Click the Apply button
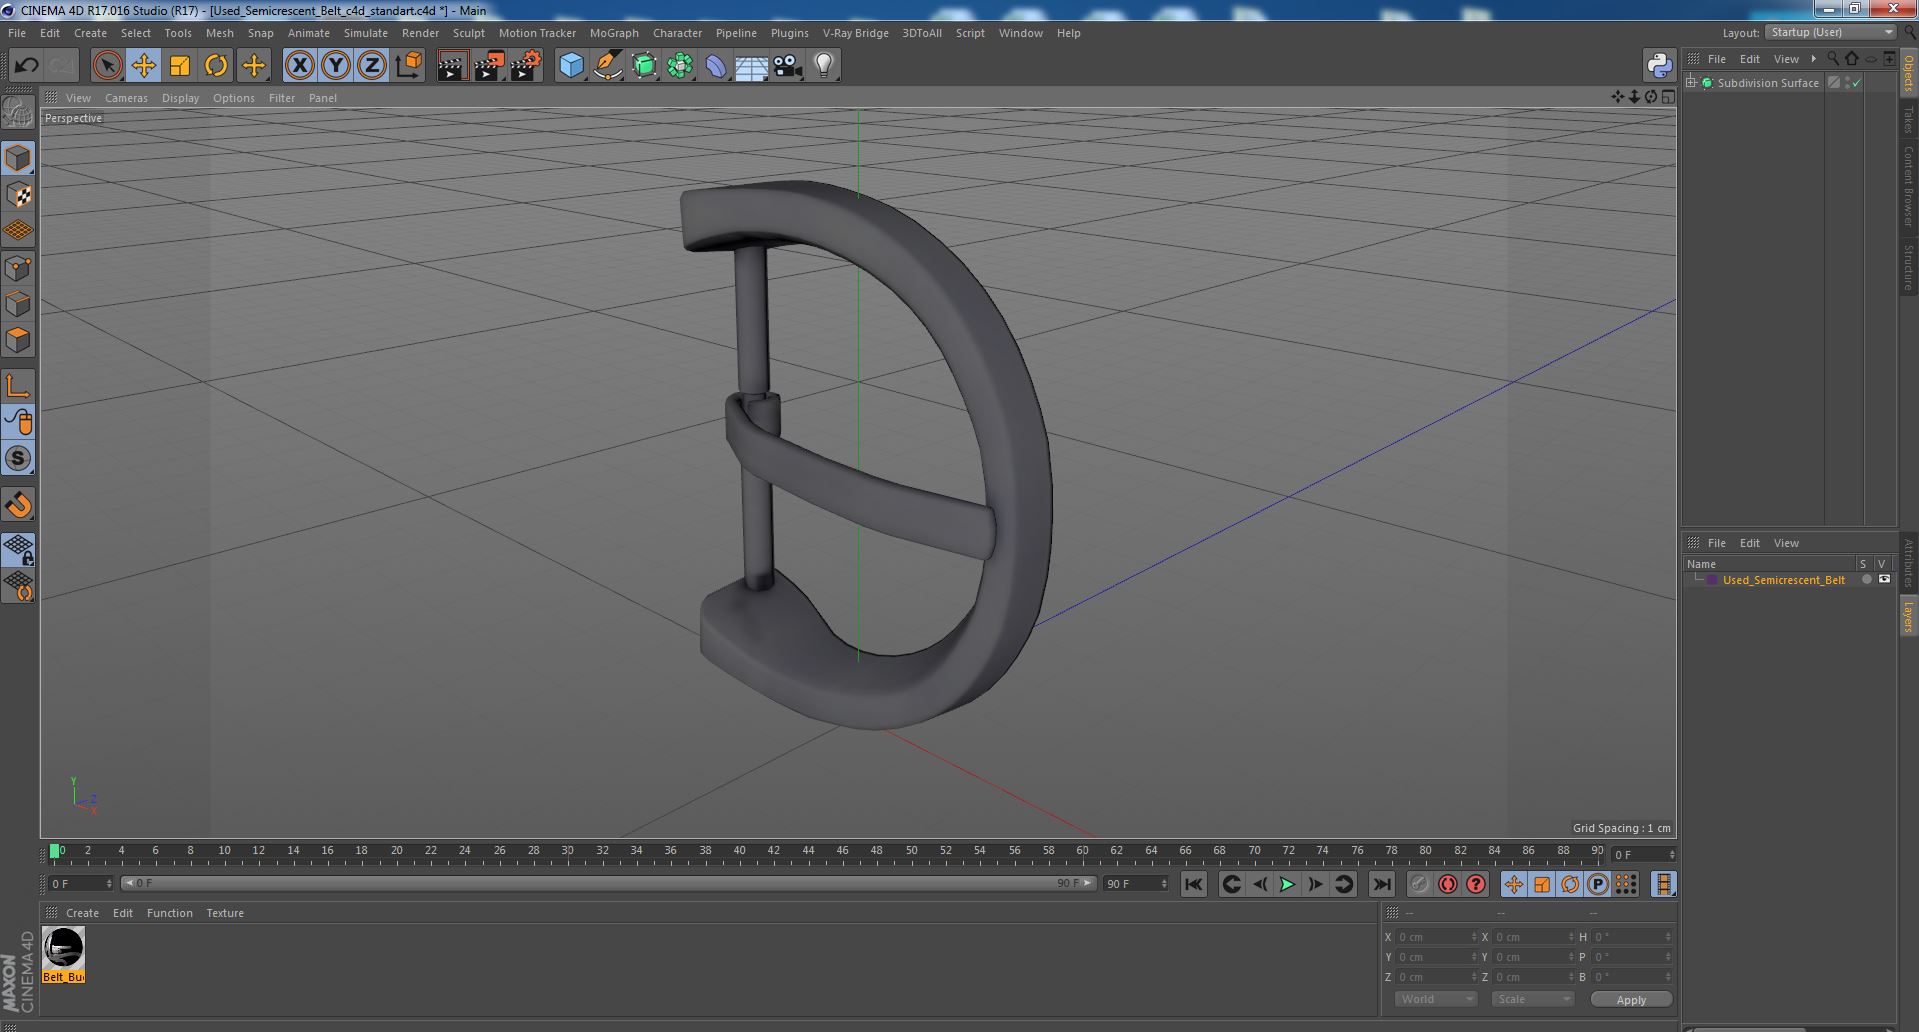Image resolution: width=1919 pixels, height=1032 pixels. 1631,999
